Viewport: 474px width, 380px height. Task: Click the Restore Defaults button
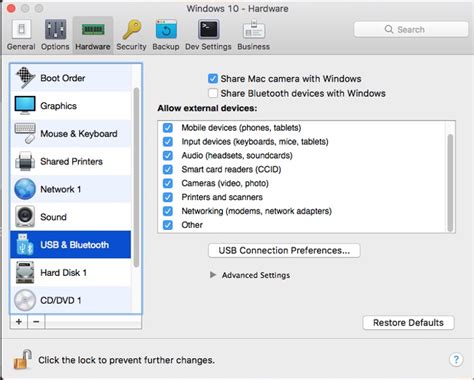pos(408,323)
